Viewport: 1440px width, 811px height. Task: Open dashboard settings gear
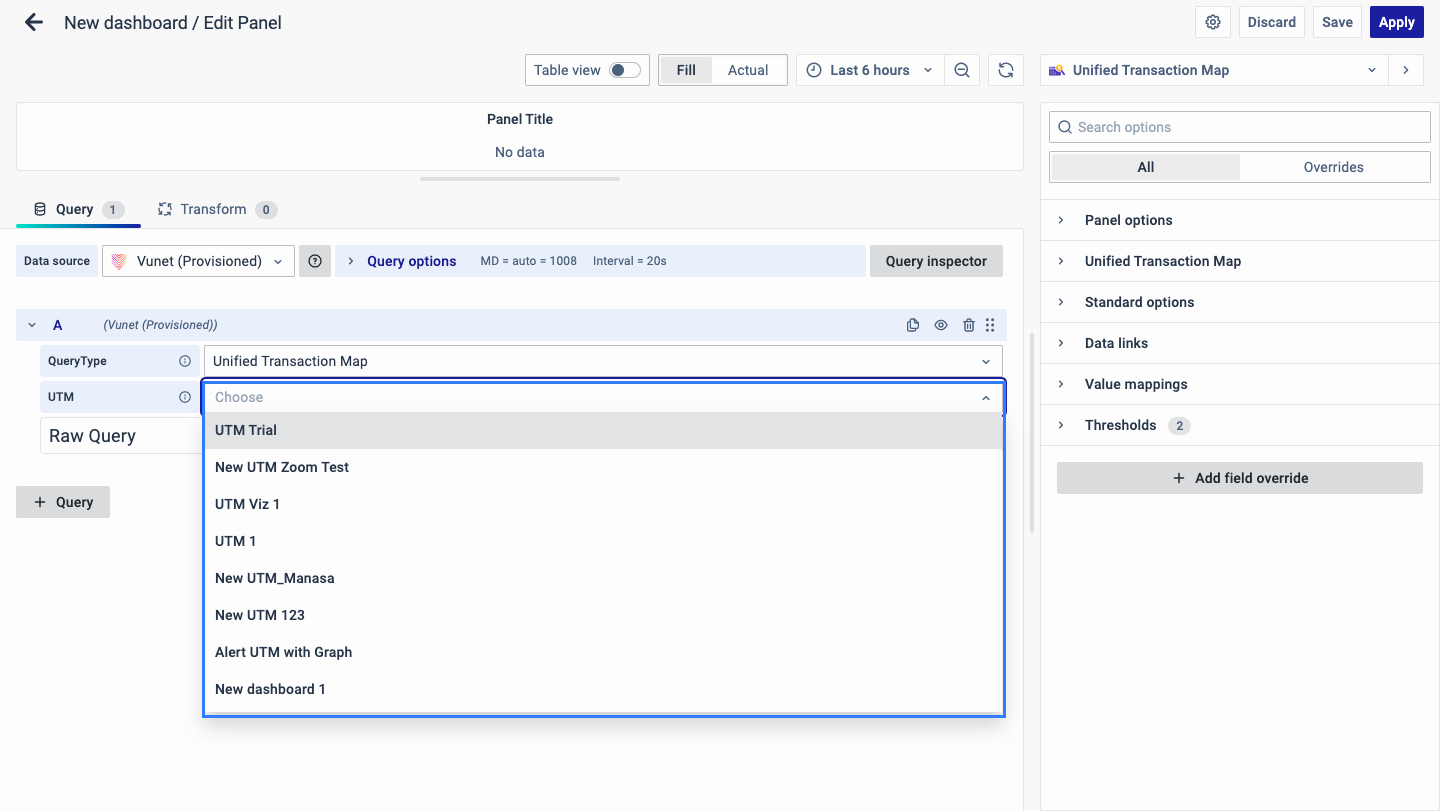1212,21
